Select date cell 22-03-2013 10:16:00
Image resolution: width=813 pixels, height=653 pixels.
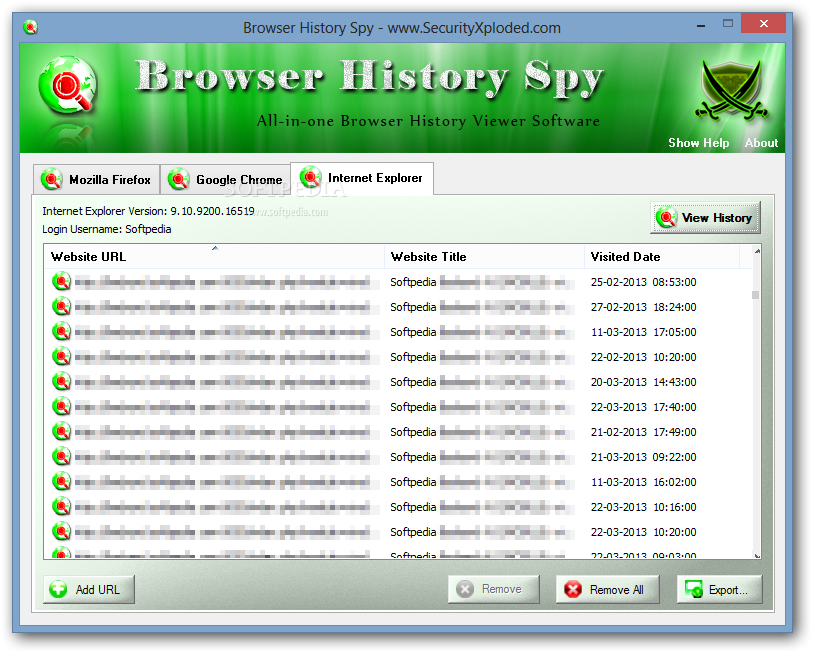click(x=643, y=507)
